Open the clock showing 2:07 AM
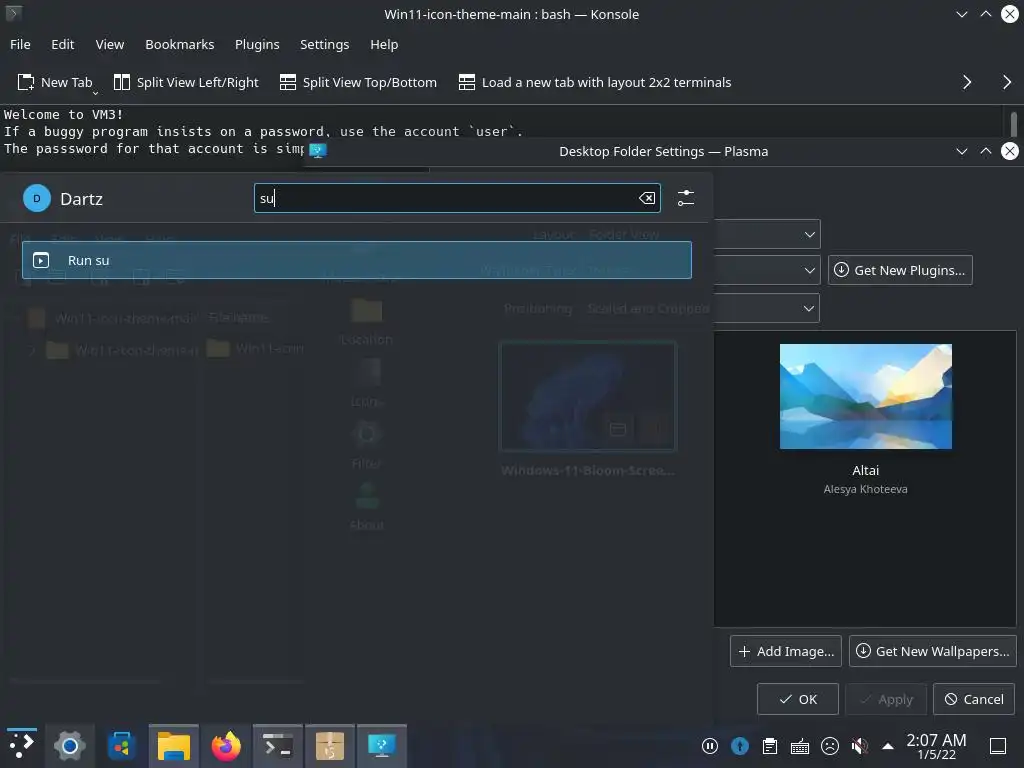 [x=936, y=746]
